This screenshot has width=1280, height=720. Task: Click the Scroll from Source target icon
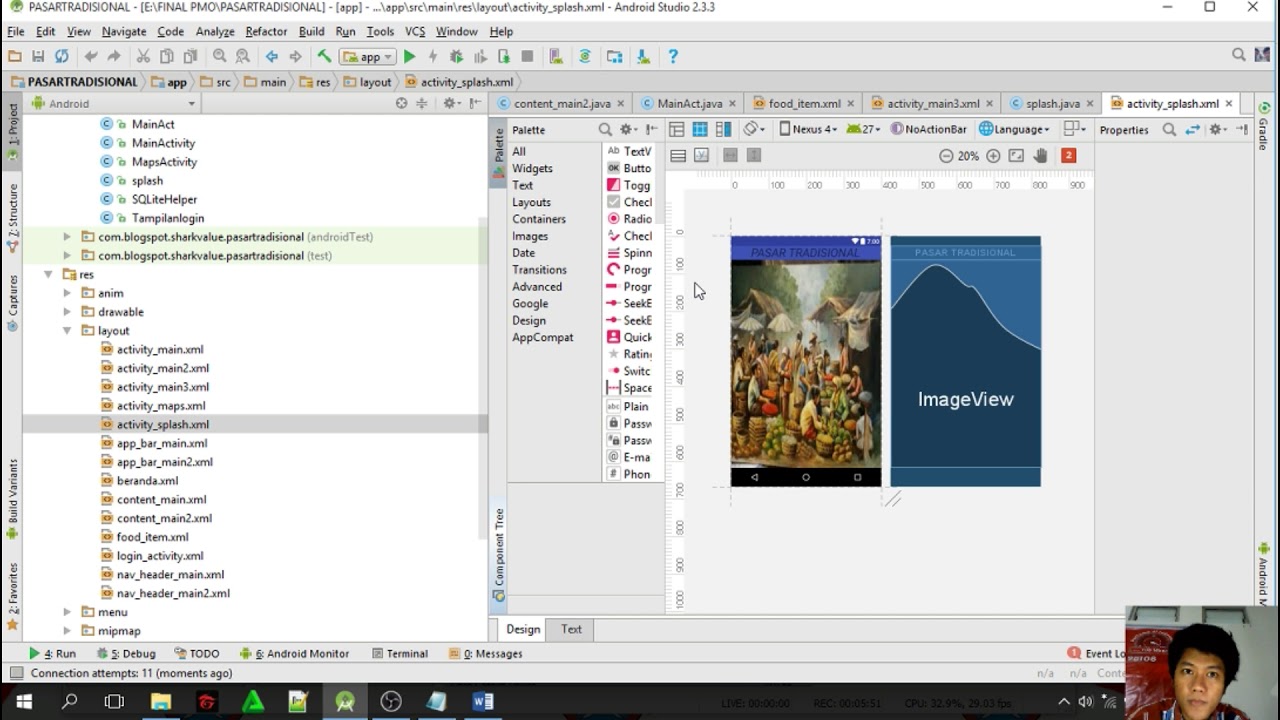click(401, 103)
